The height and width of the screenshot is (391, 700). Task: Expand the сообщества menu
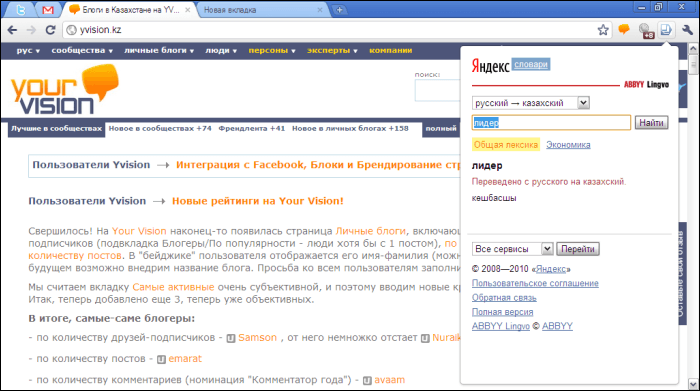(82, 50)
